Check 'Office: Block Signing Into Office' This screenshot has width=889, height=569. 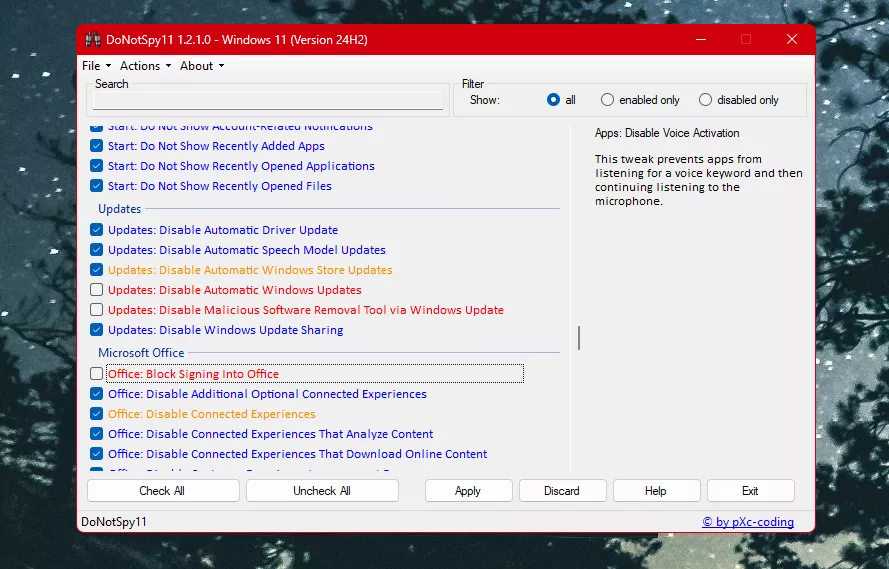[x=96, y=373]
